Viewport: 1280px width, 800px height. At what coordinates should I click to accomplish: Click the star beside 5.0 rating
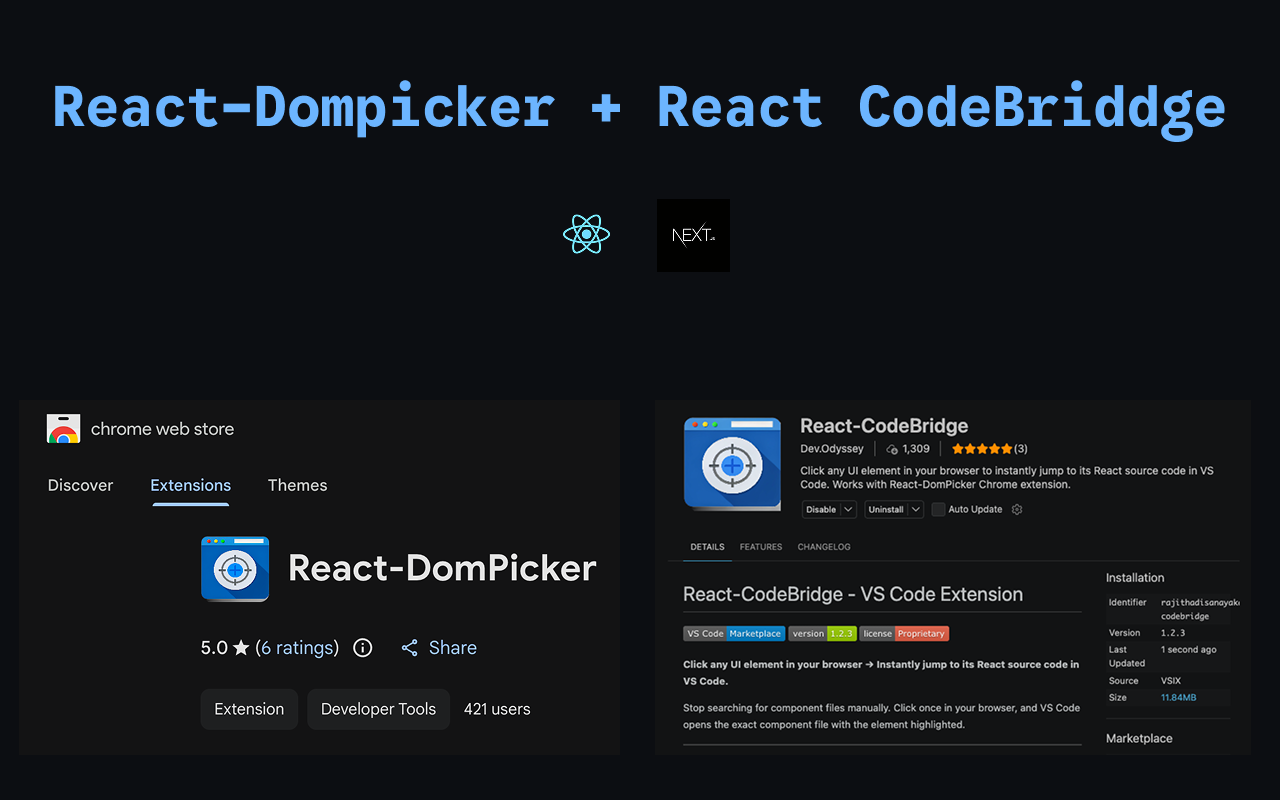coord(241,648)
